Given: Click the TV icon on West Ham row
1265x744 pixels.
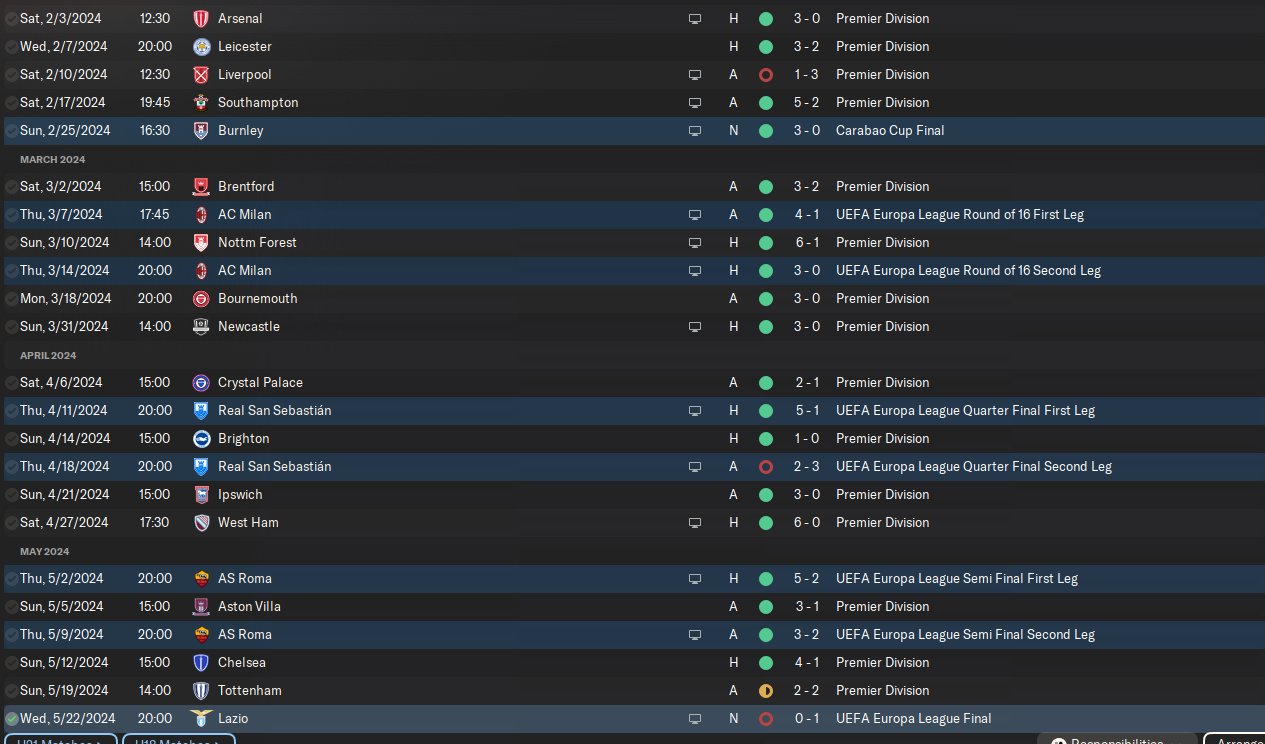Looking at the screenshot, I should pyautogui.click(x=695, y=522).
